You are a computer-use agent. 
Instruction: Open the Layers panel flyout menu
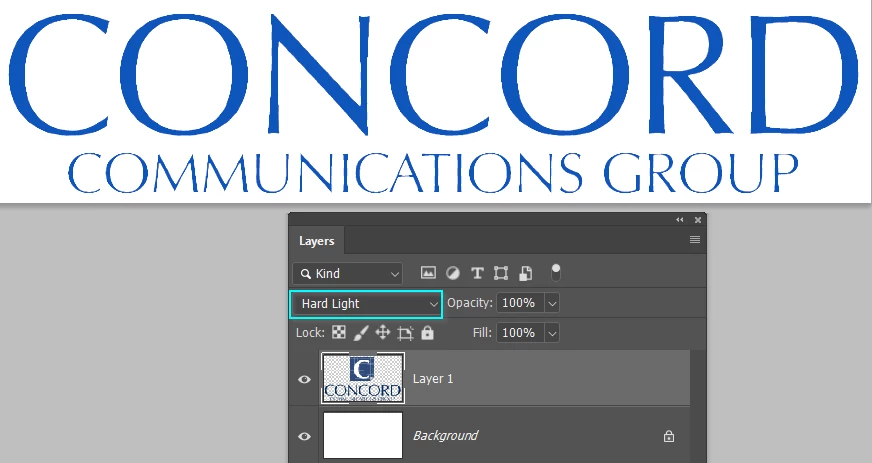tap(695, 240)
